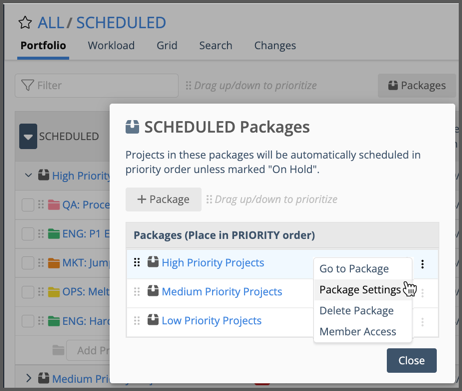Screen dimensions: 462x391
Task: Click the package icon next to Low Priority Projects
Action: 153,320
